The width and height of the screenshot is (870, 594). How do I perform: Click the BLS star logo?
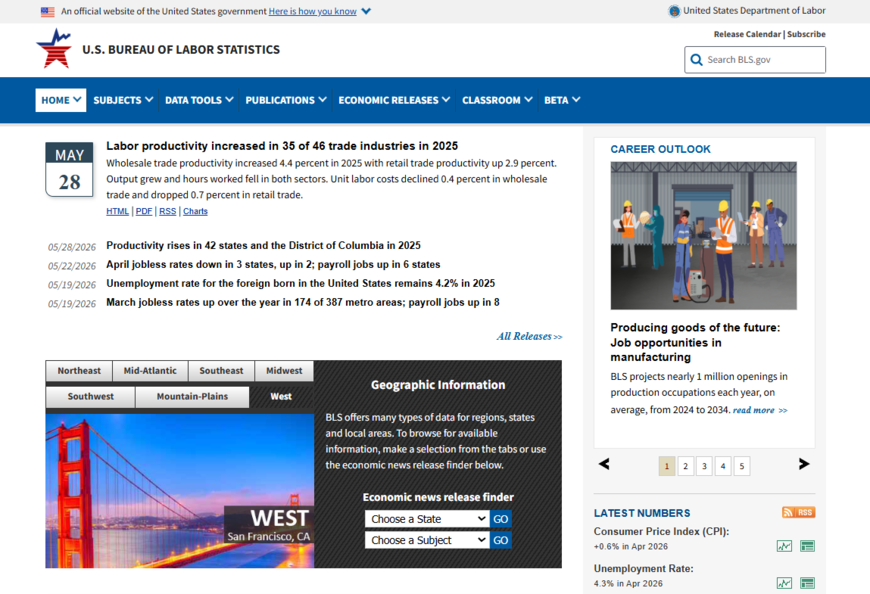54,49
